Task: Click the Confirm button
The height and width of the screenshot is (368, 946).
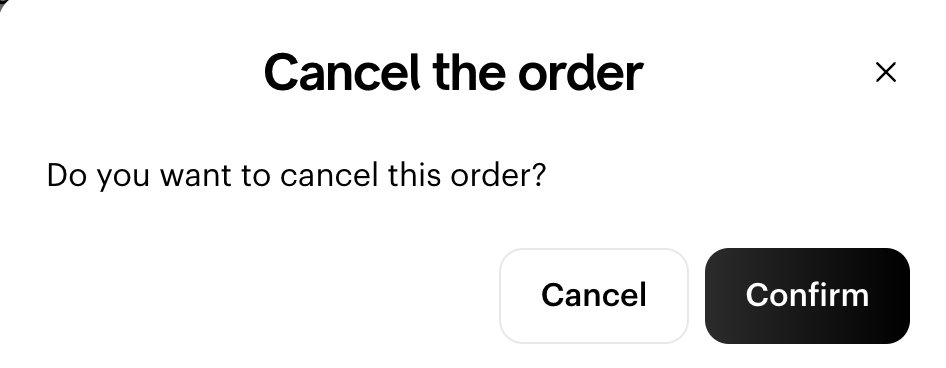Action: click(807, 296)
